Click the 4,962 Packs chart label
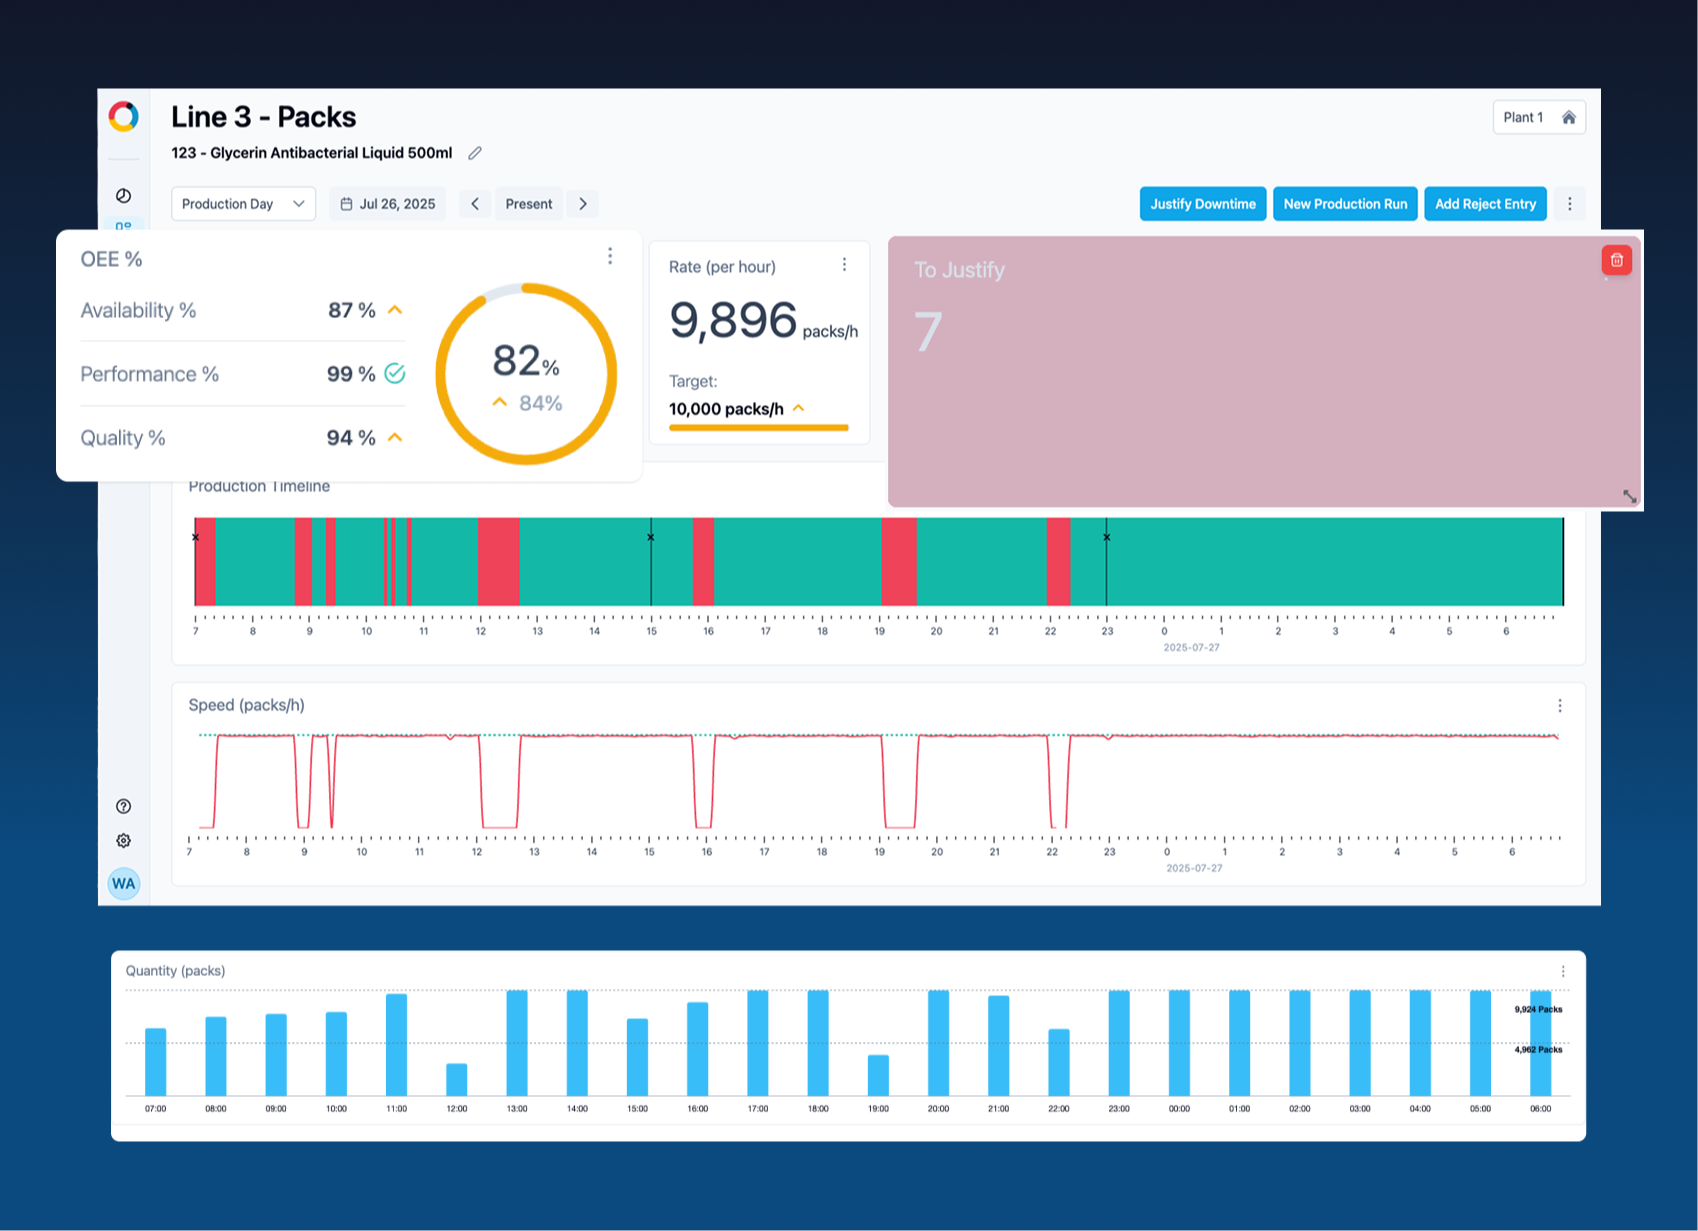The width and height of the screenshot is (1698, 1231). pyautogui.click(x=1538, y=1050)
